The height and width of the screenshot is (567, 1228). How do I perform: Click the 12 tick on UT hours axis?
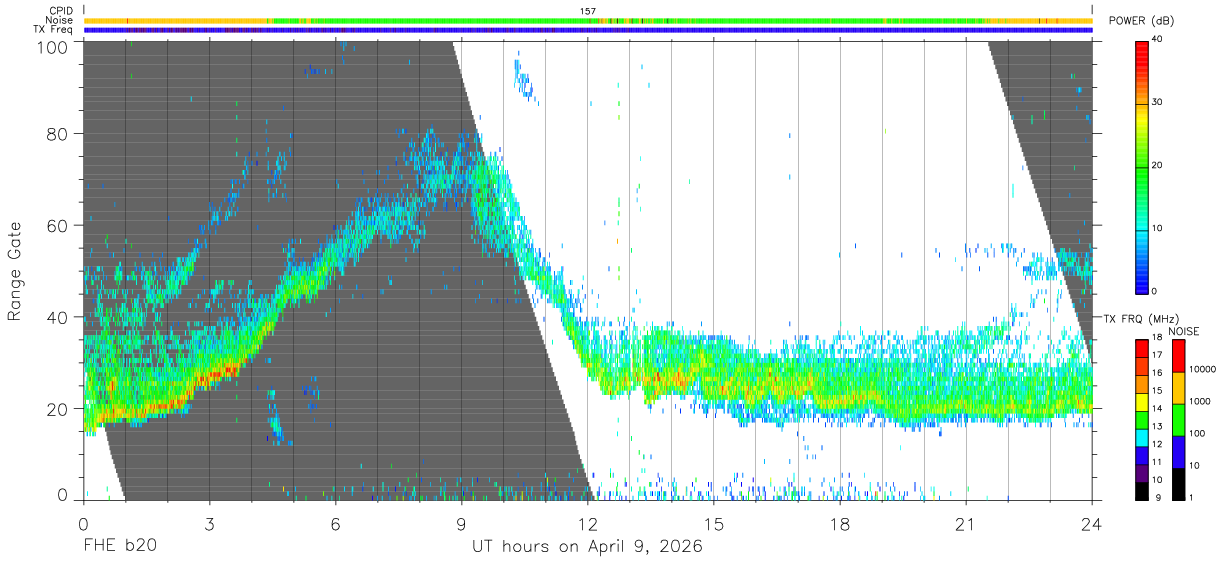[x=588, y=523]
